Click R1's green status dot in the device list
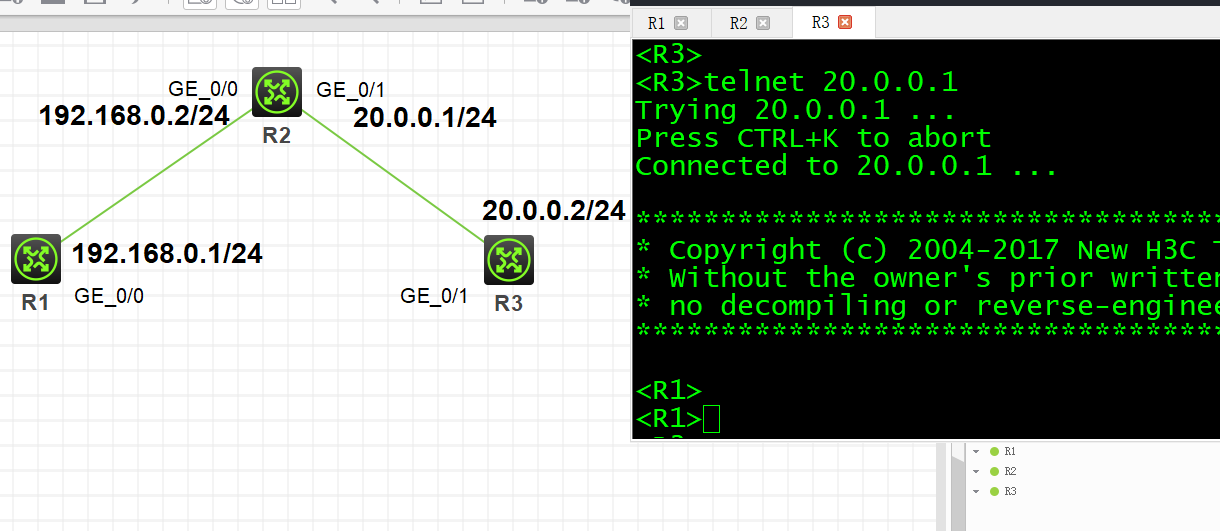The width and height of the screenshot is (1220, 531). [x=994, y=452]
